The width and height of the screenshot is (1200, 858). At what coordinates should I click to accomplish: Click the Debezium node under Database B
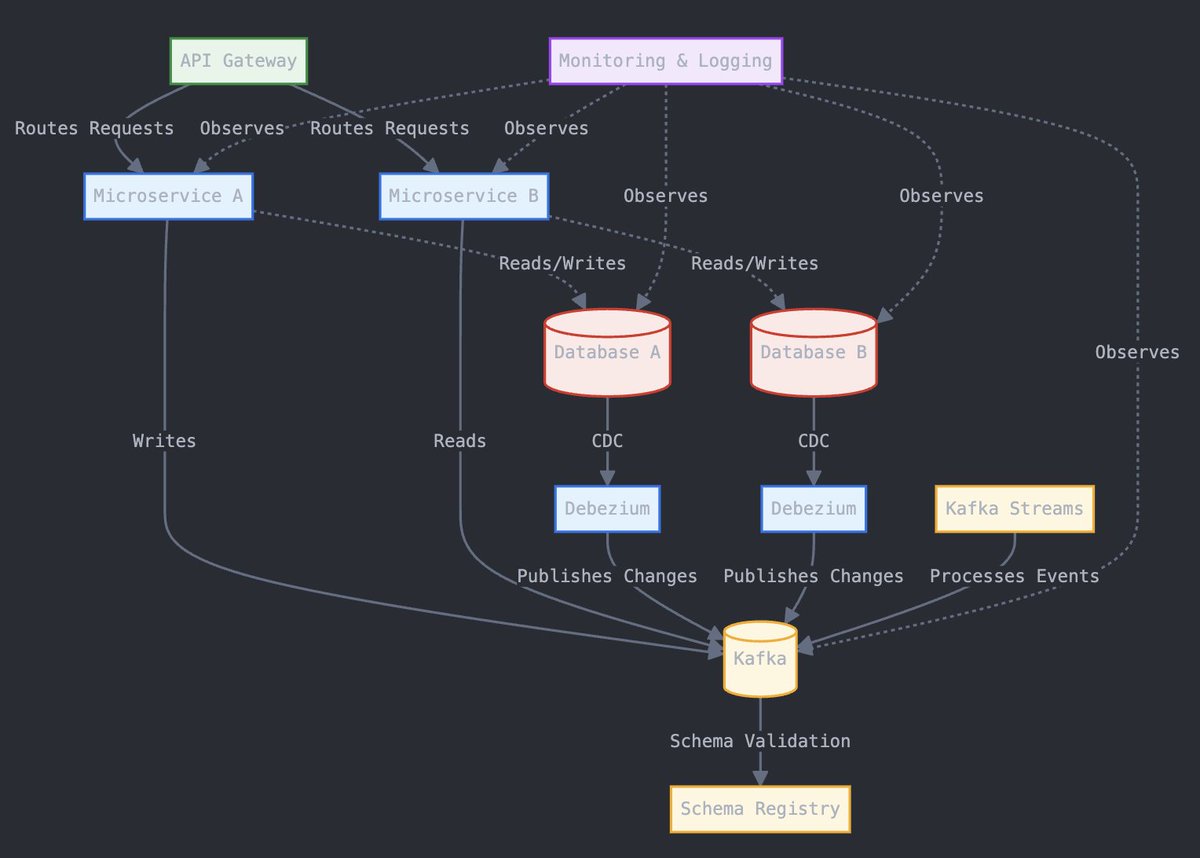pyautogui.click(x=813, y=508)
